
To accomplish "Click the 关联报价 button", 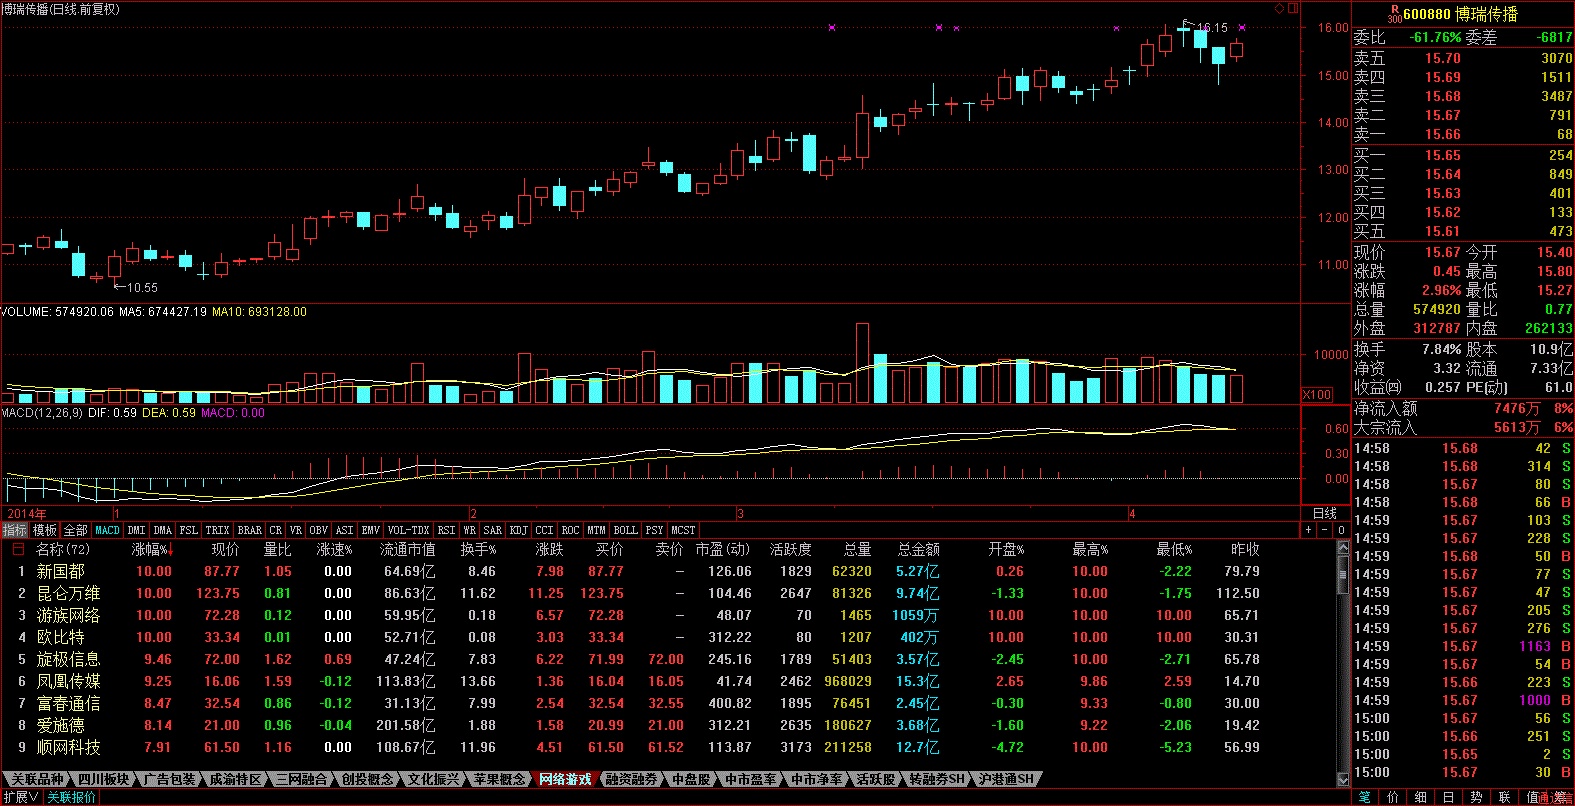I will tap(72, 797).
